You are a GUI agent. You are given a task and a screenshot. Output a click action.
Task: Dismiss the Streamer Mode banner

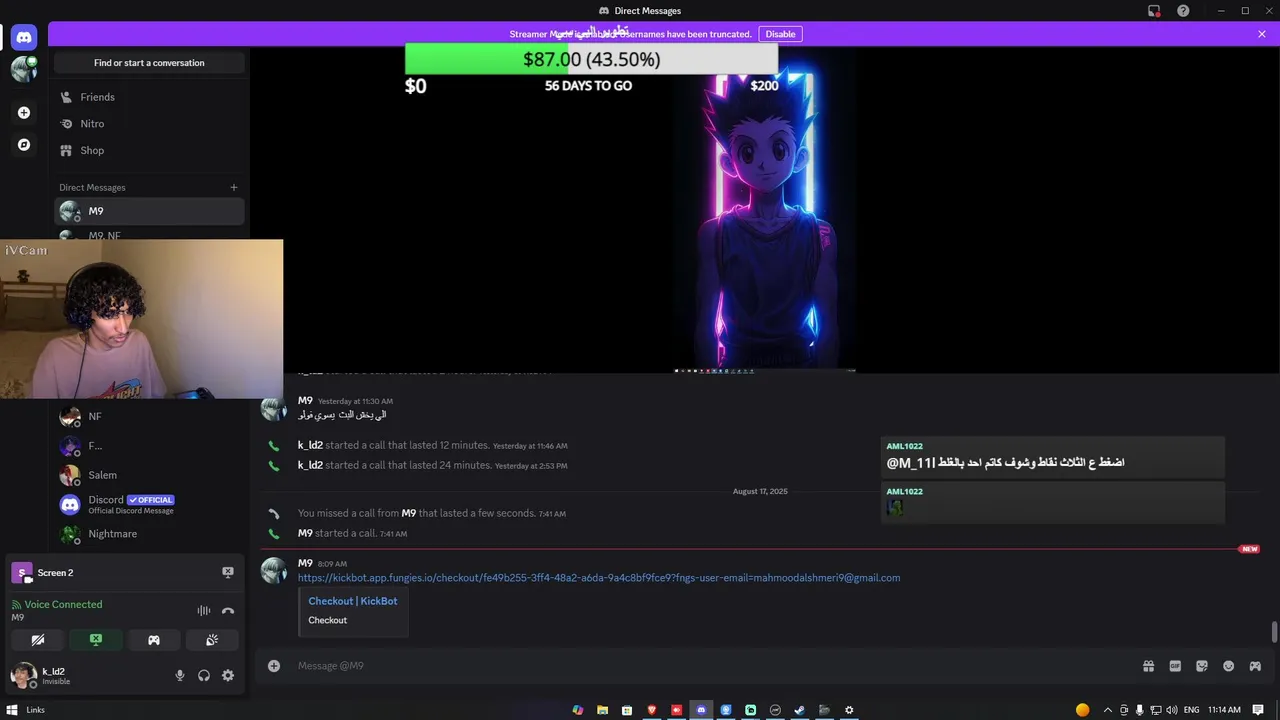coord(1262,34)
